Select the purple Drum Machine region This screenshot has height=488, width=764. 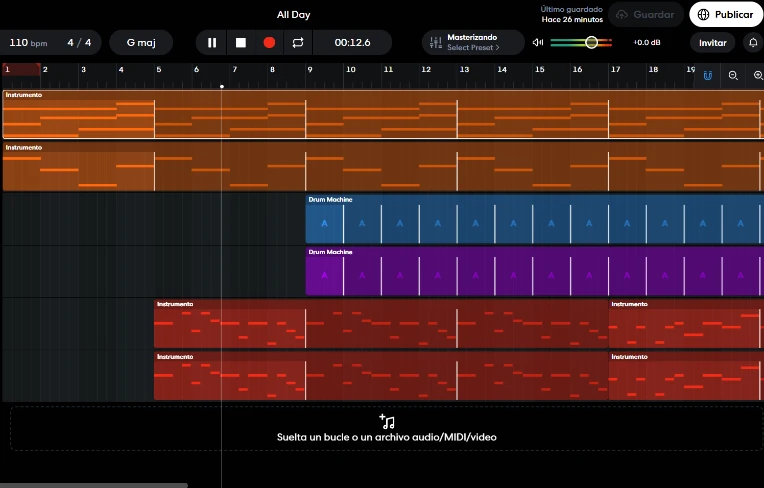535,271
